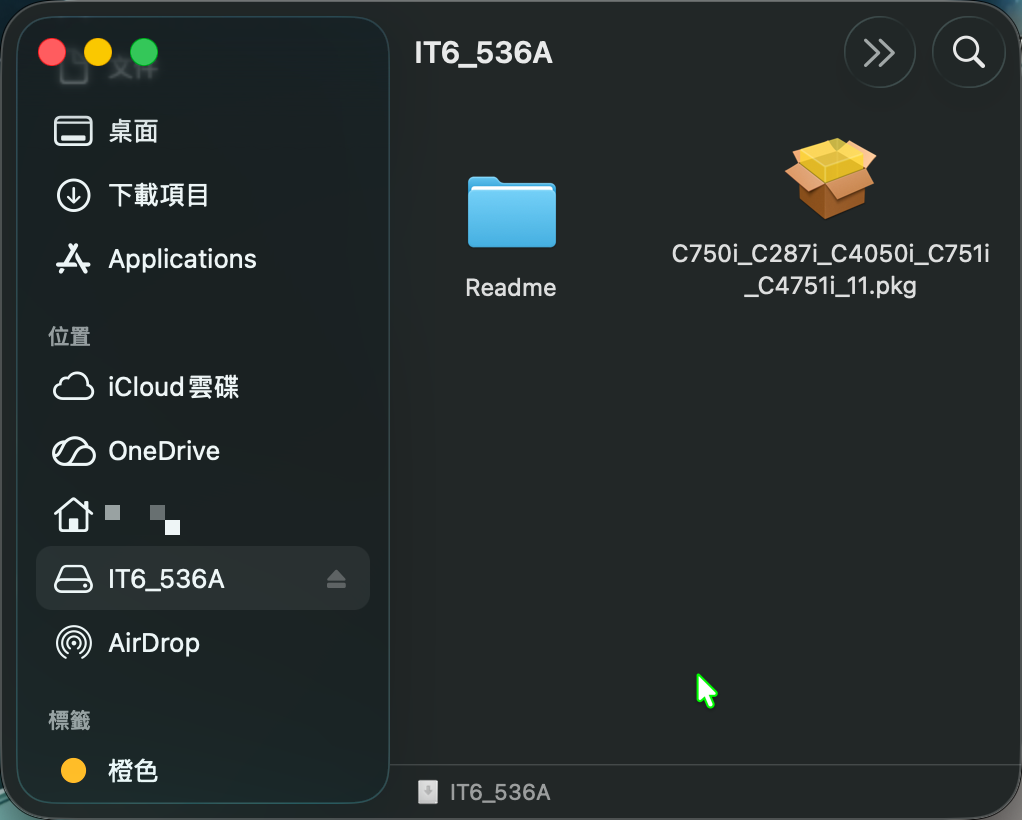The width and height of the screenshot is (1022, 820).
Task: Click the home folder house icon
Action: click(73, 515)
